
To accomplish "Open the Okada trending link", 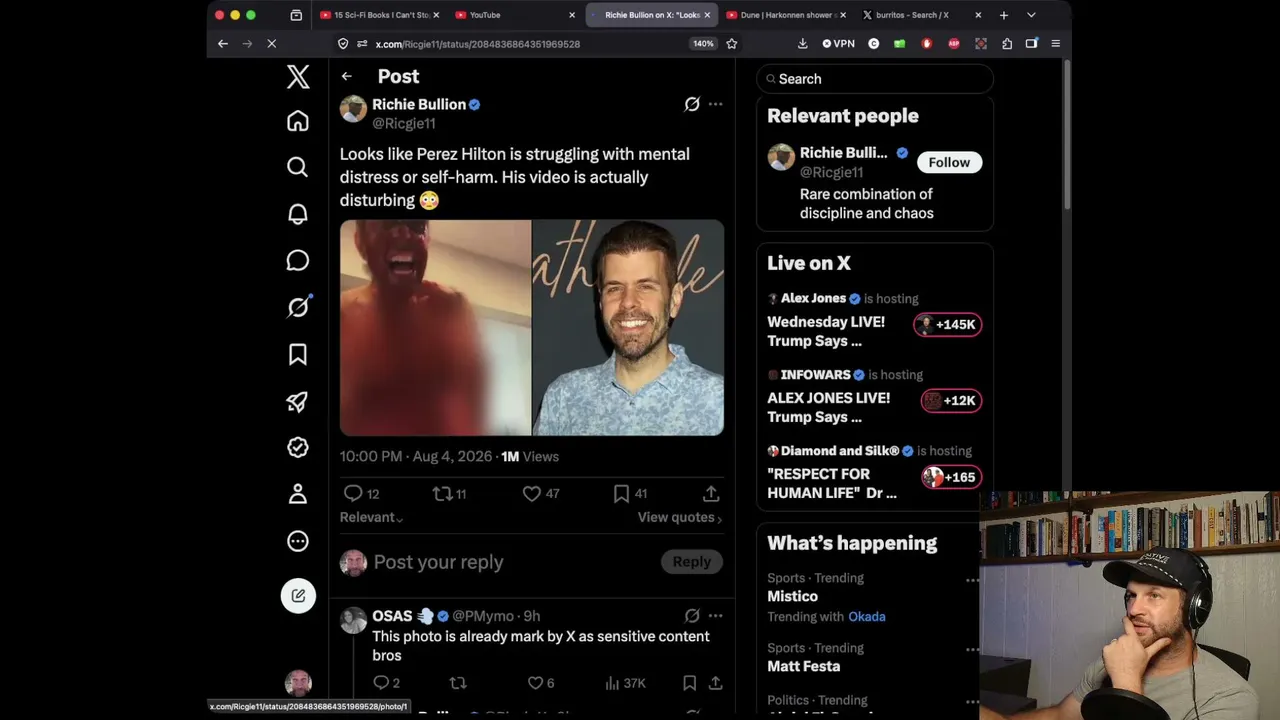I will coord(867,617).
